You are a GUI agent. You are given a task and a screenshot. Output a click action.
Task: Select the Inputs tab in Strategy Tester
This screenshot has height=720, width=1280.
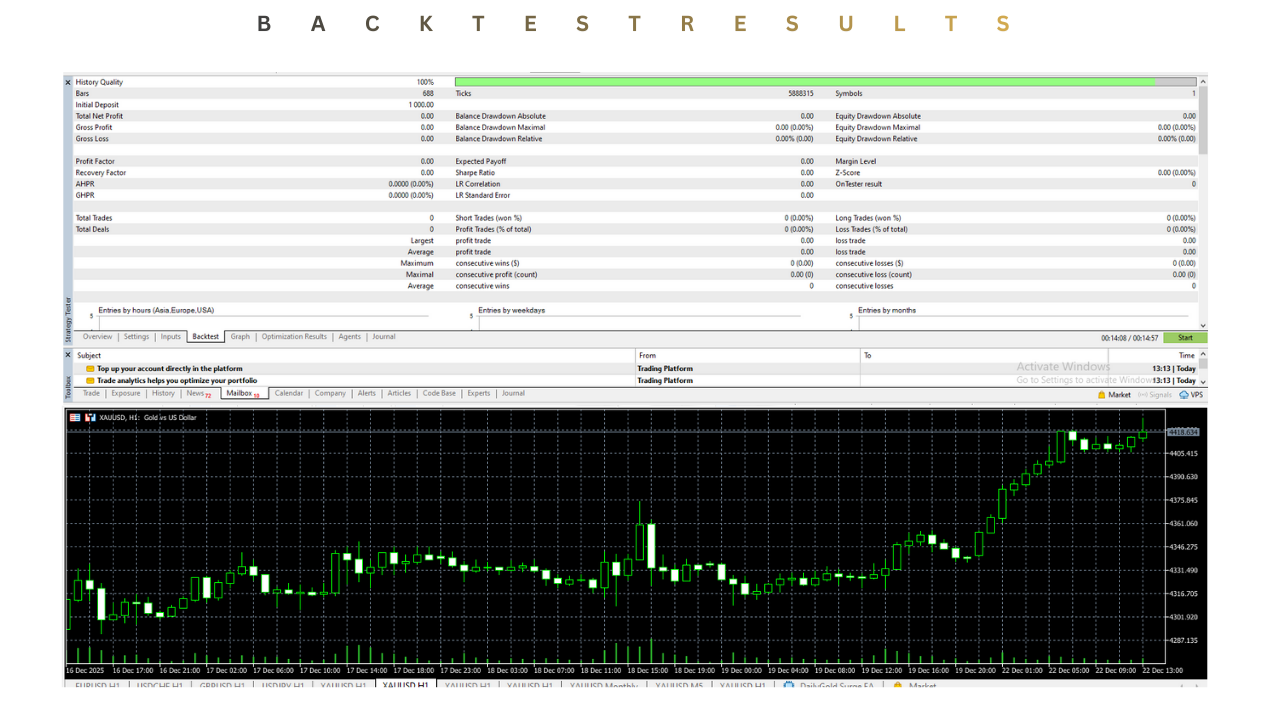[171, 337]
